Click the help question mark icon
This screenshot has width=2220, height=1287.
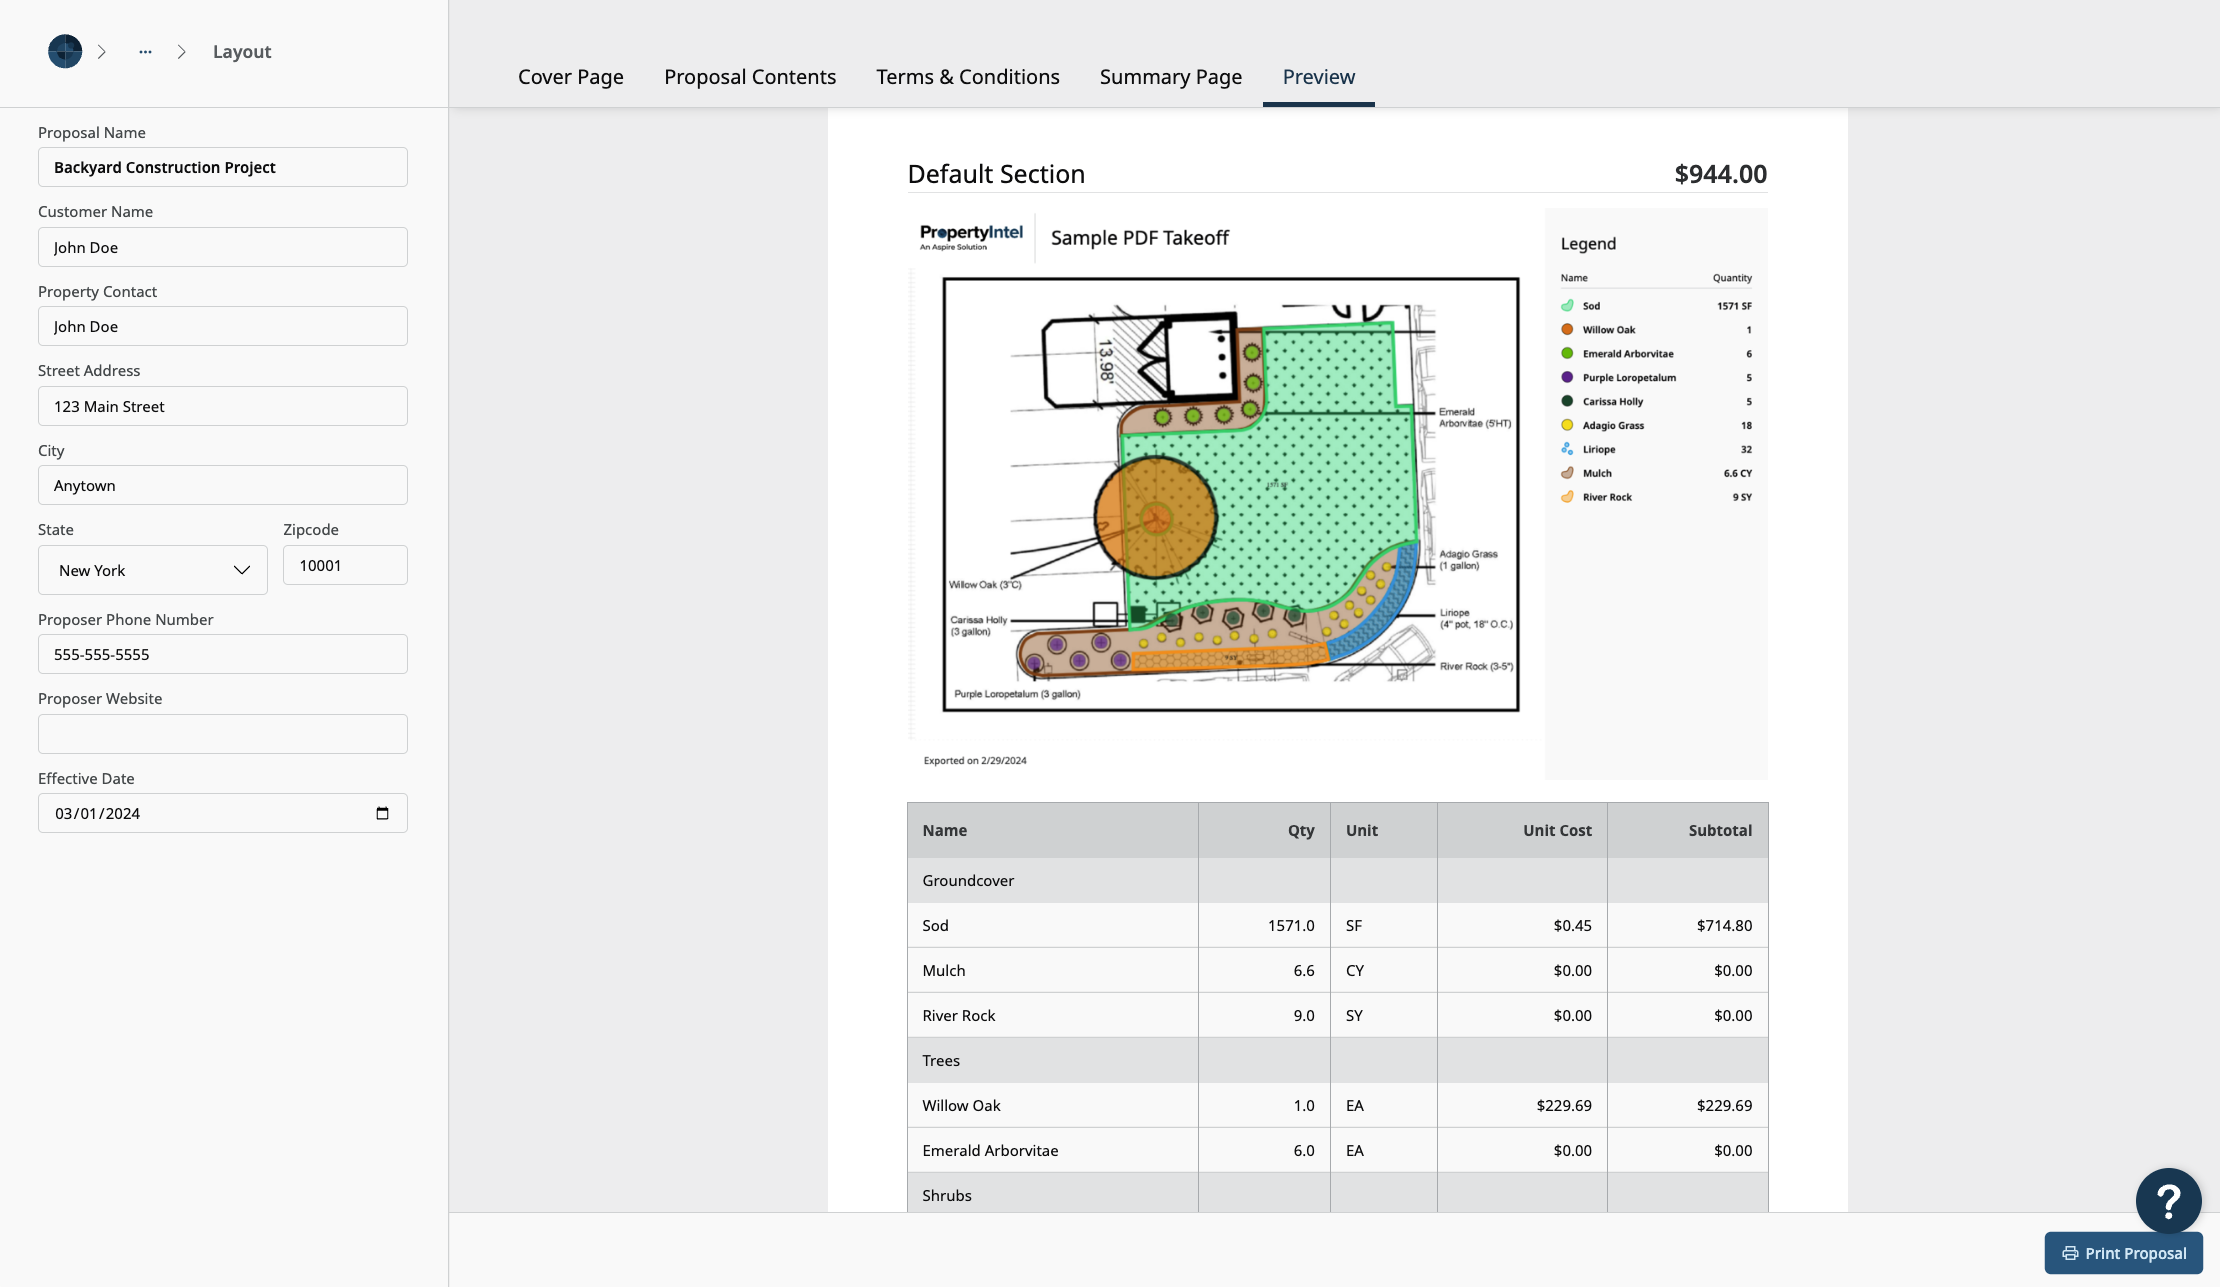(x=2168, y=1201)
